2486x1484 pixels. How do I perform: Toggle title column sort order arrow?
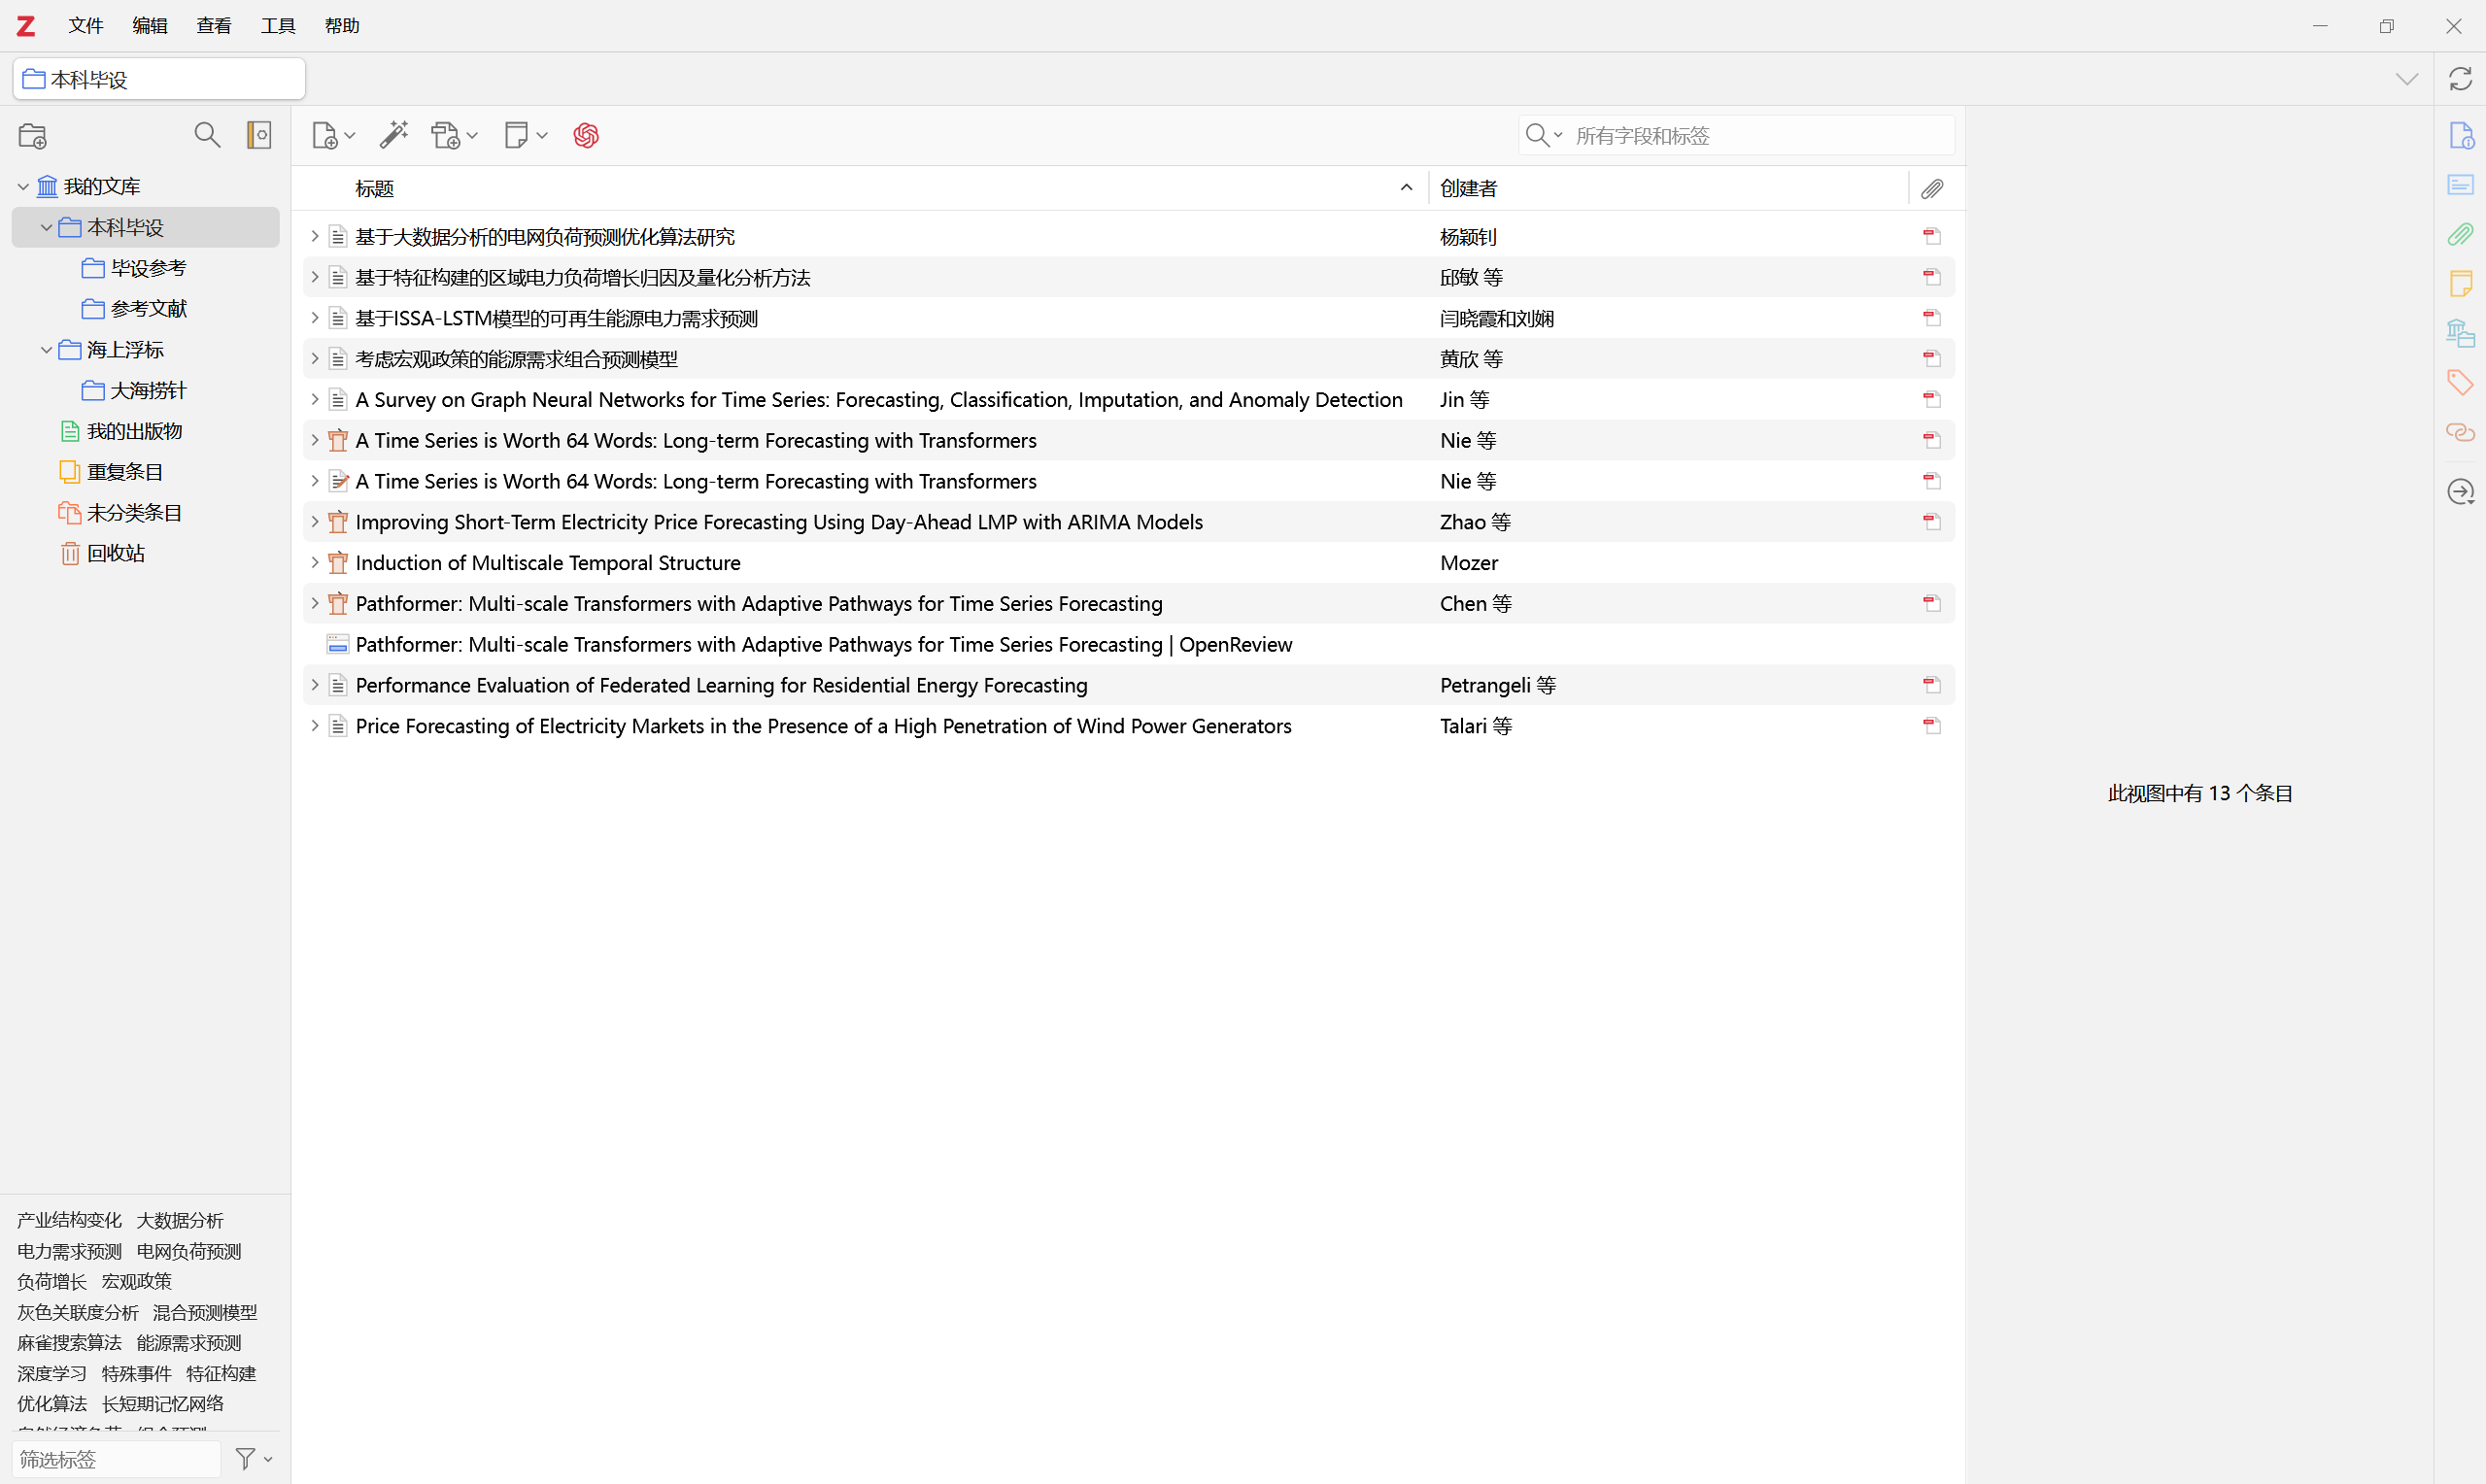tap(1406, 188)
